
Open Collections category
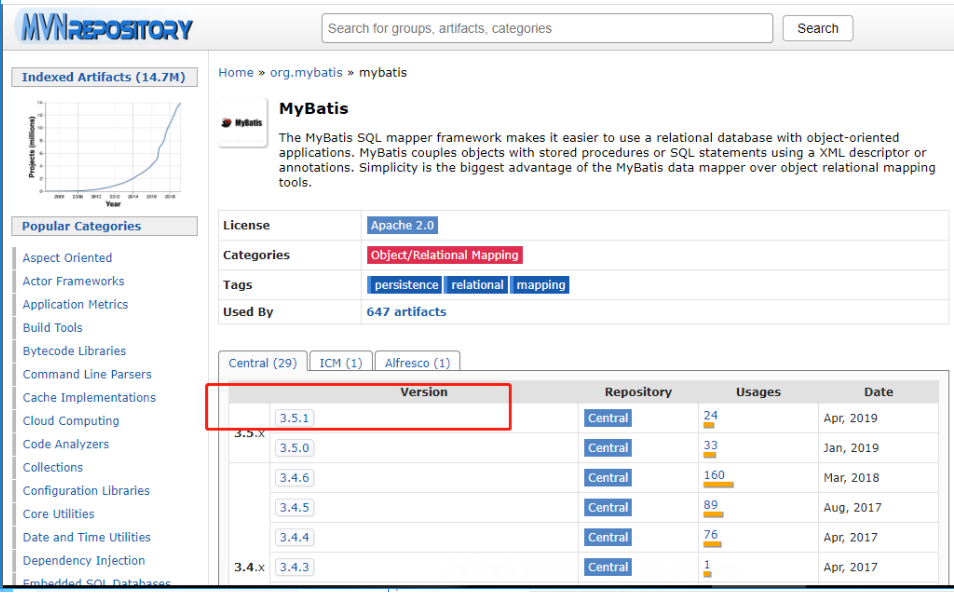coord(52,467)
